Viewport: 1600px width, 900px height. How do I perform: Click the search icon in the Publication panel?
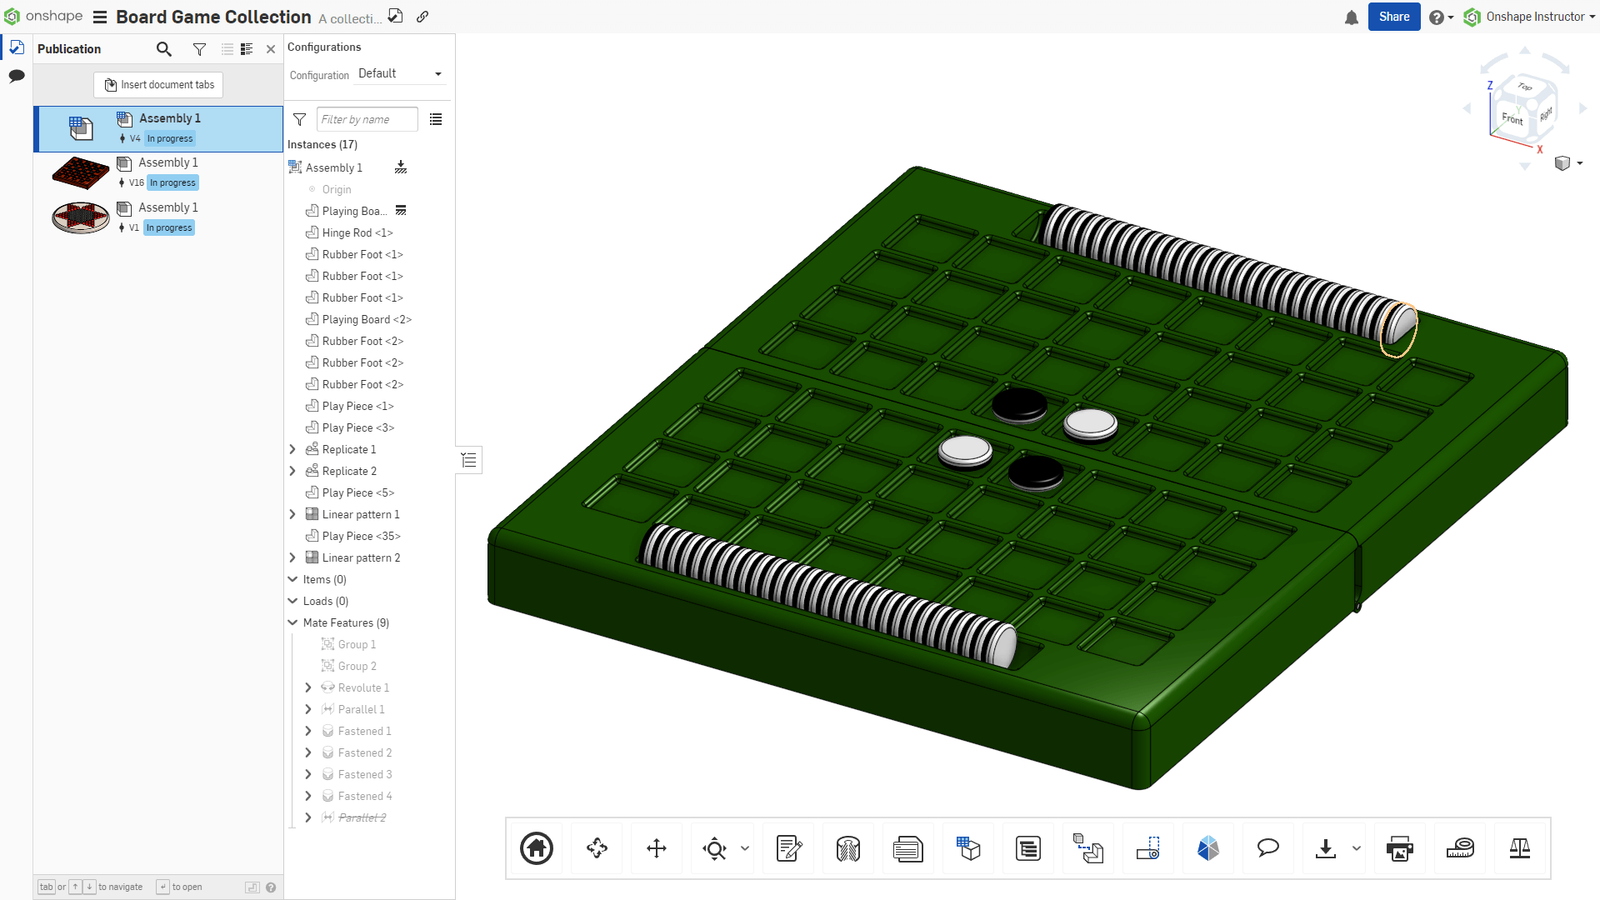(163, 48)
